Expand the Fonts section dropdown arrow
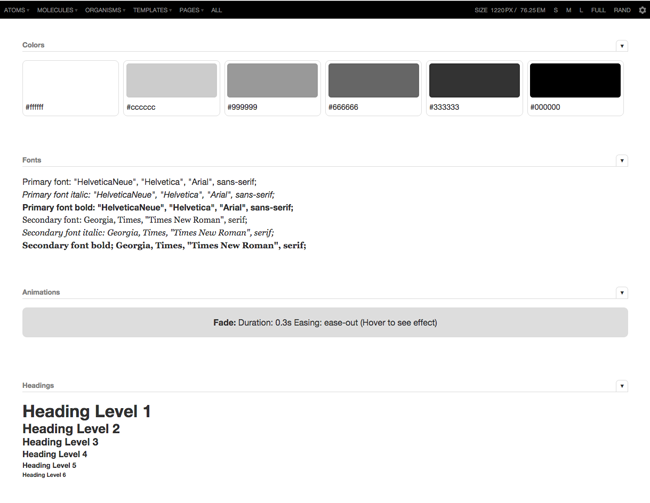 [x=622, y=160]
